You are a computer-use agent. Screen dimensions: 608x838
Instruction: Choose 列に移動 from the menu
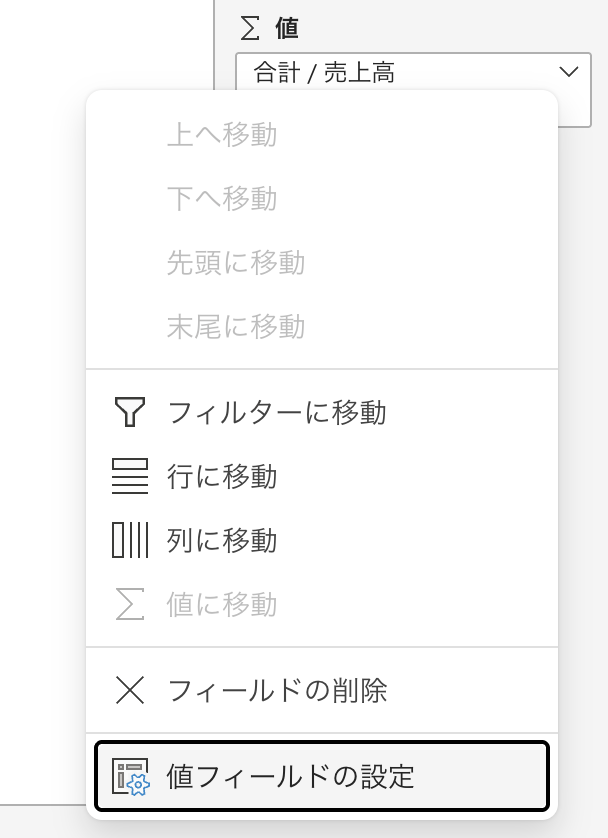[222, 540]
